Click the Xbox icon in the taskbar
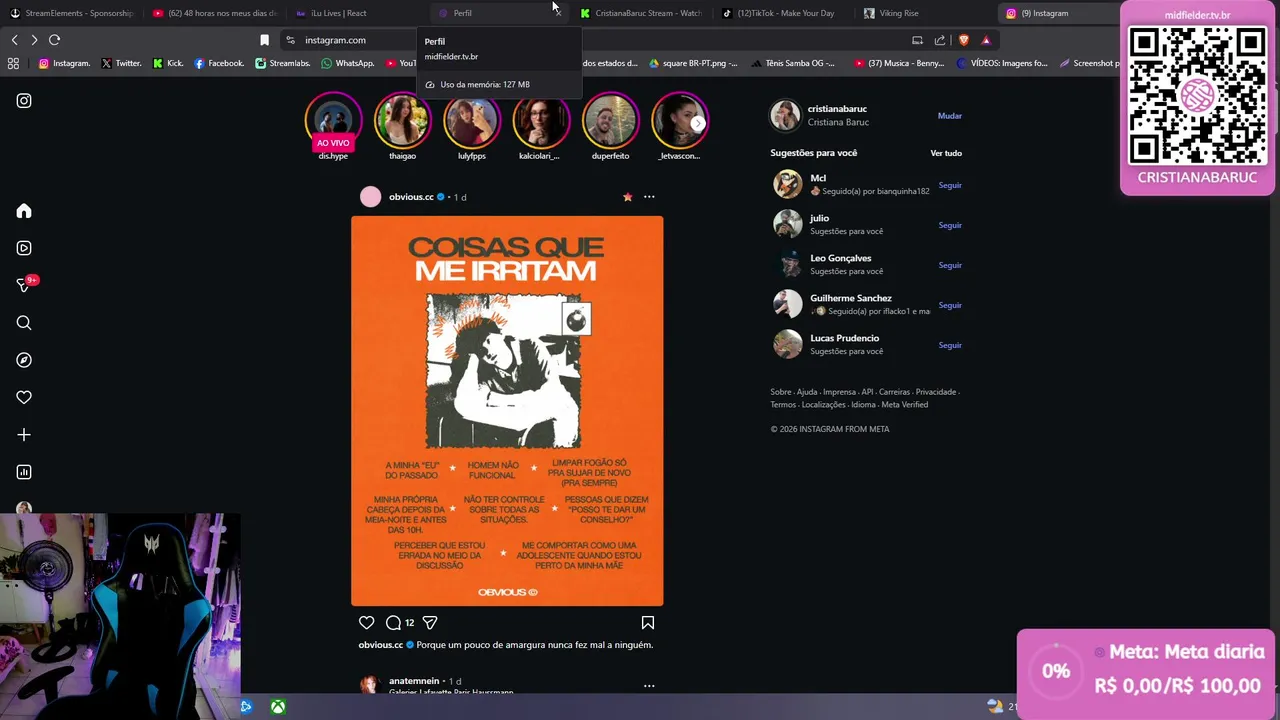 point(278,707)
